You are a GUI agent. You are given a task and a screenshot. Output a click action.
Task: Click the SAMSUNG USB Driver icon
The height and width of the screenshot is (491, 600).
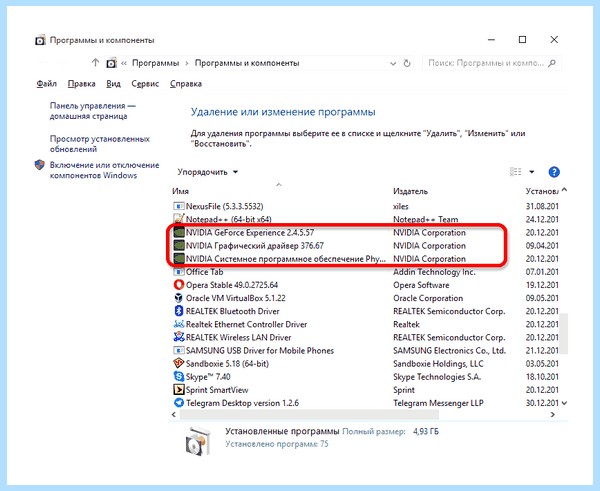click(178, 350)
